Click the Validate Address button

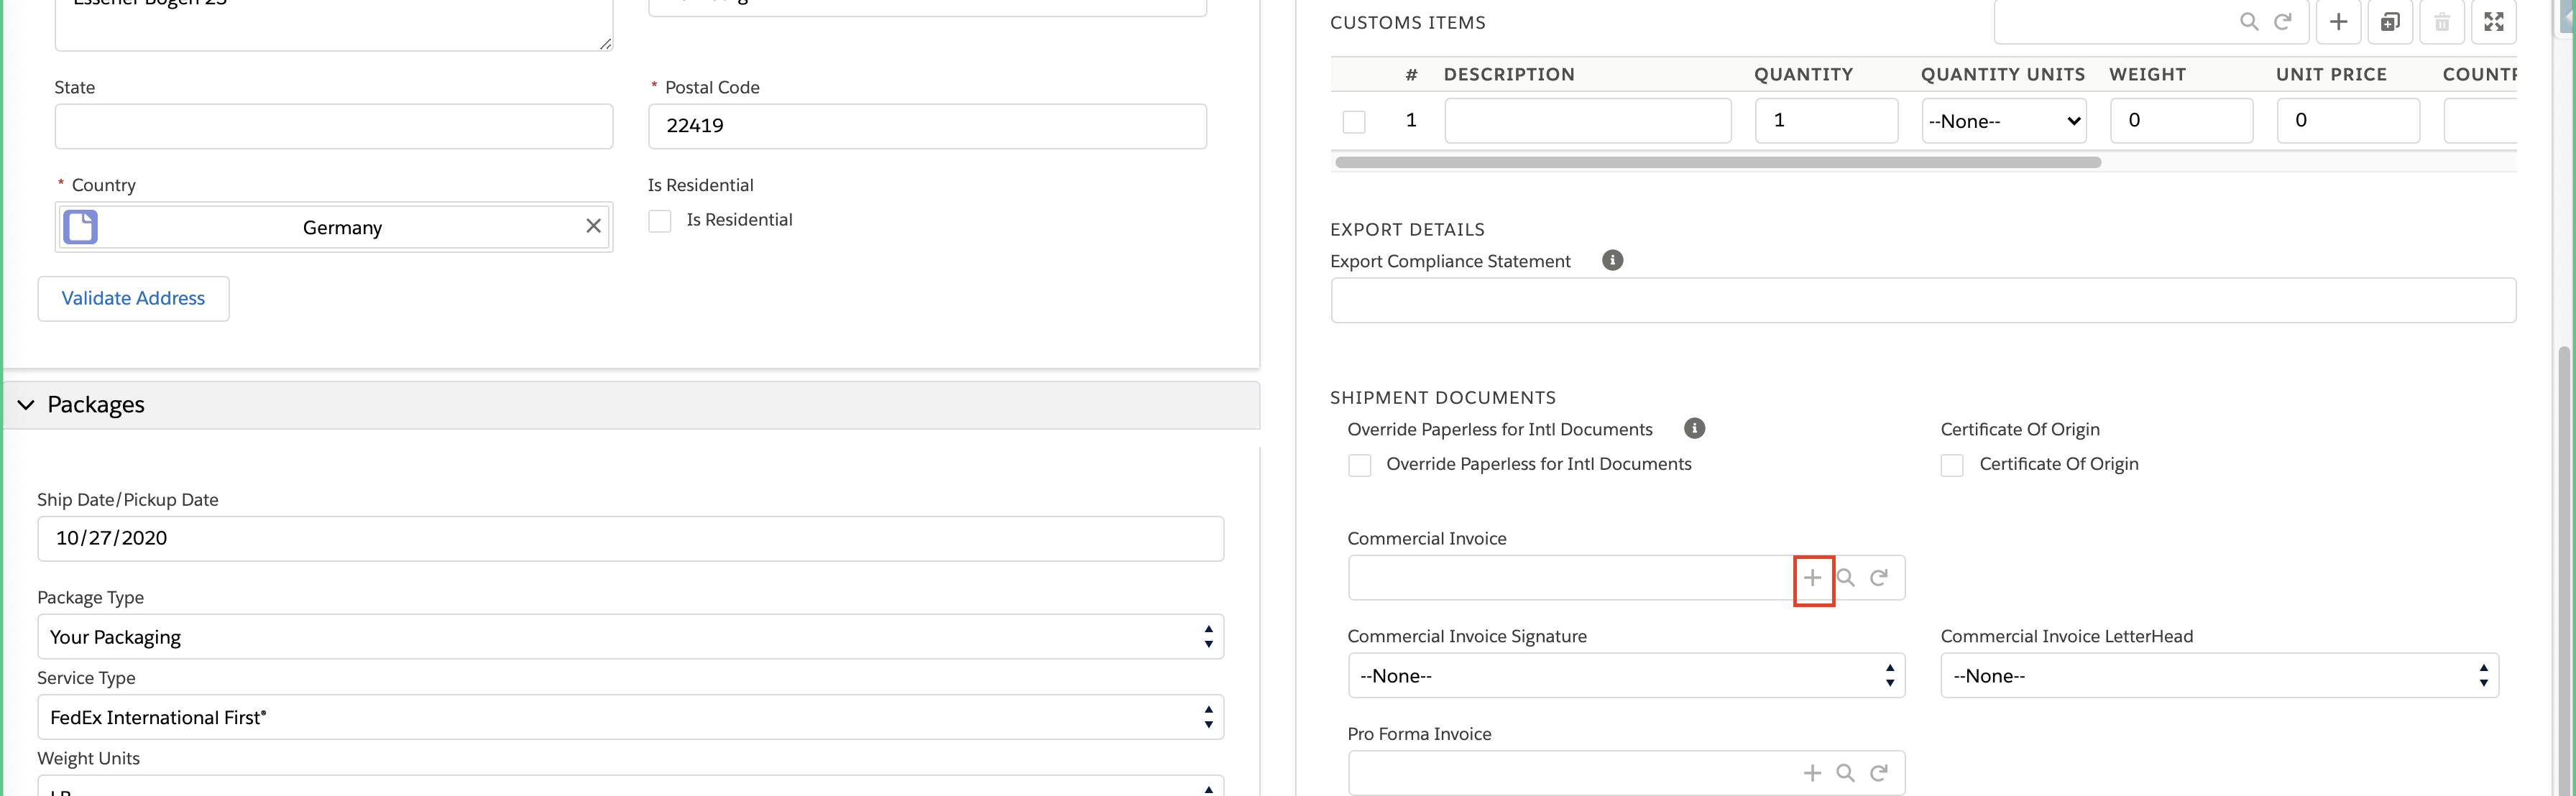click(134, 298)
